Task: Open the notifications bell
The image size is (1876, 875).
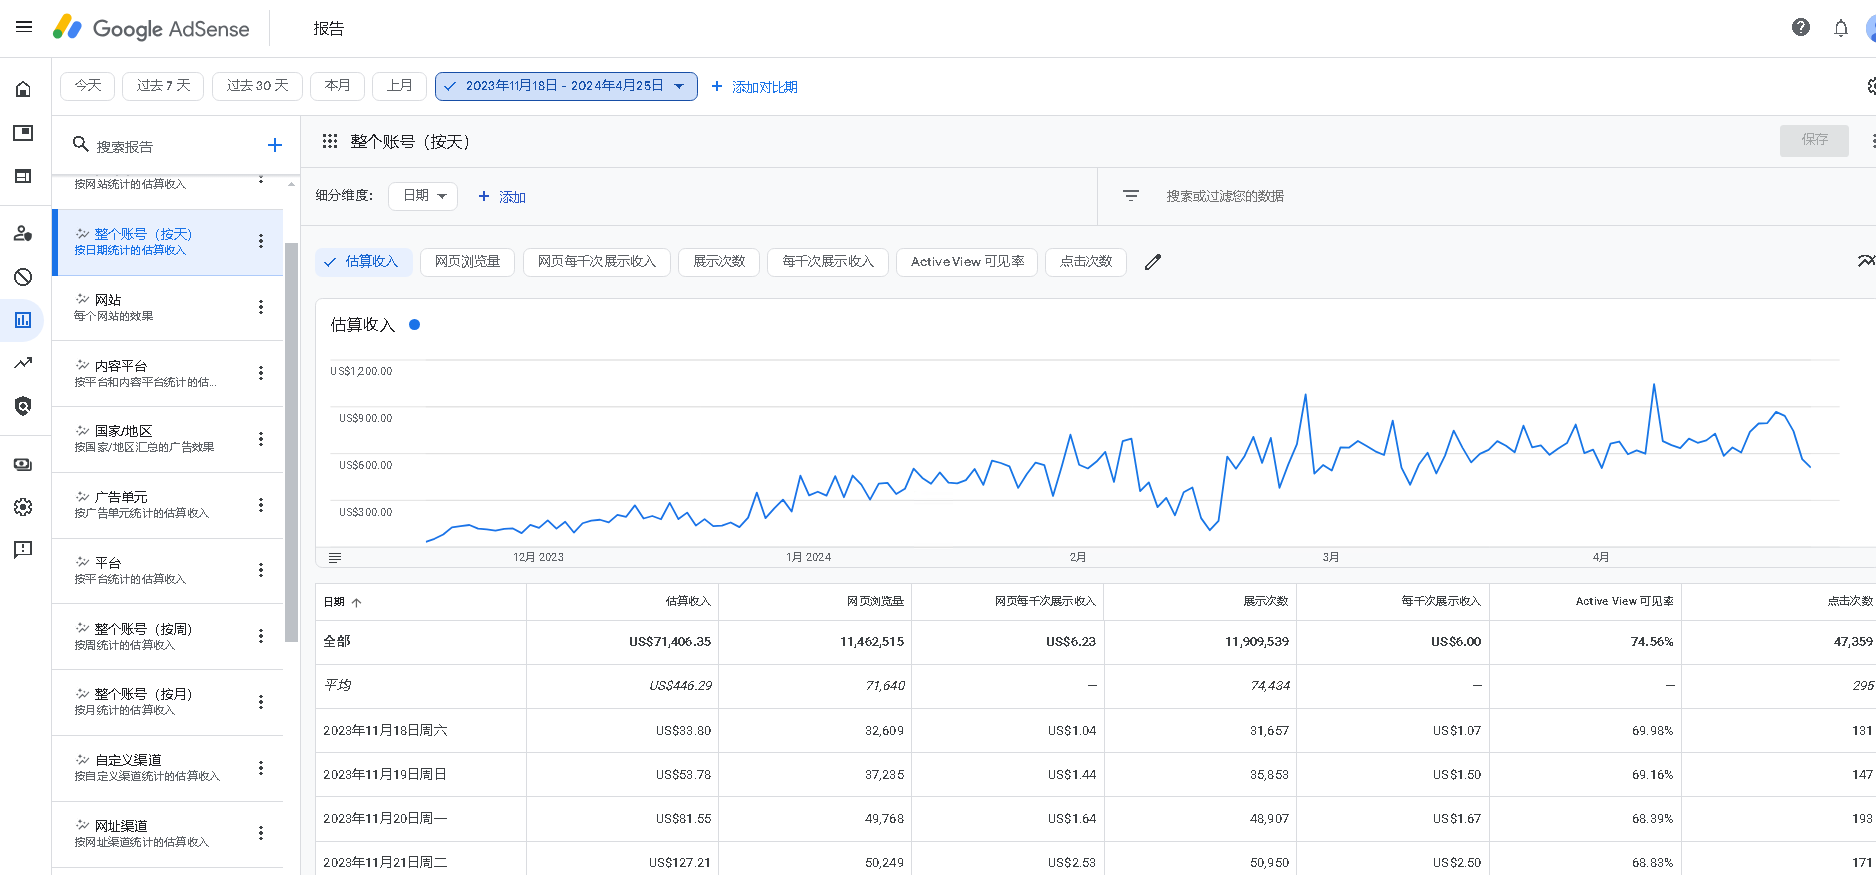Action: pyautogui.click(x=1840, y=28)
